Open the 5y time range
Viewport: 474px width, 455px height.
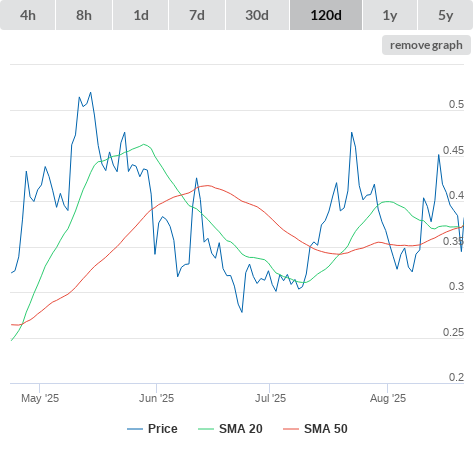[445, 15]
